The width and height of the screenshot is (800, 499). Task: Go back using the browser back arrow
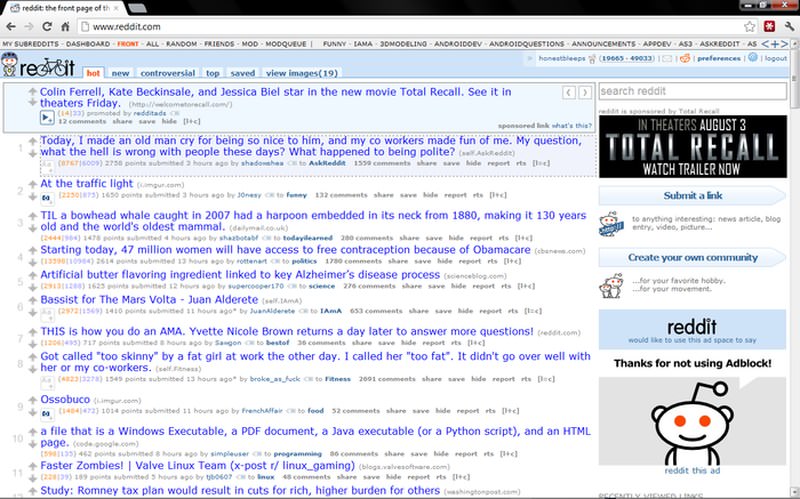pyautogui.click(x=11, y=27)
